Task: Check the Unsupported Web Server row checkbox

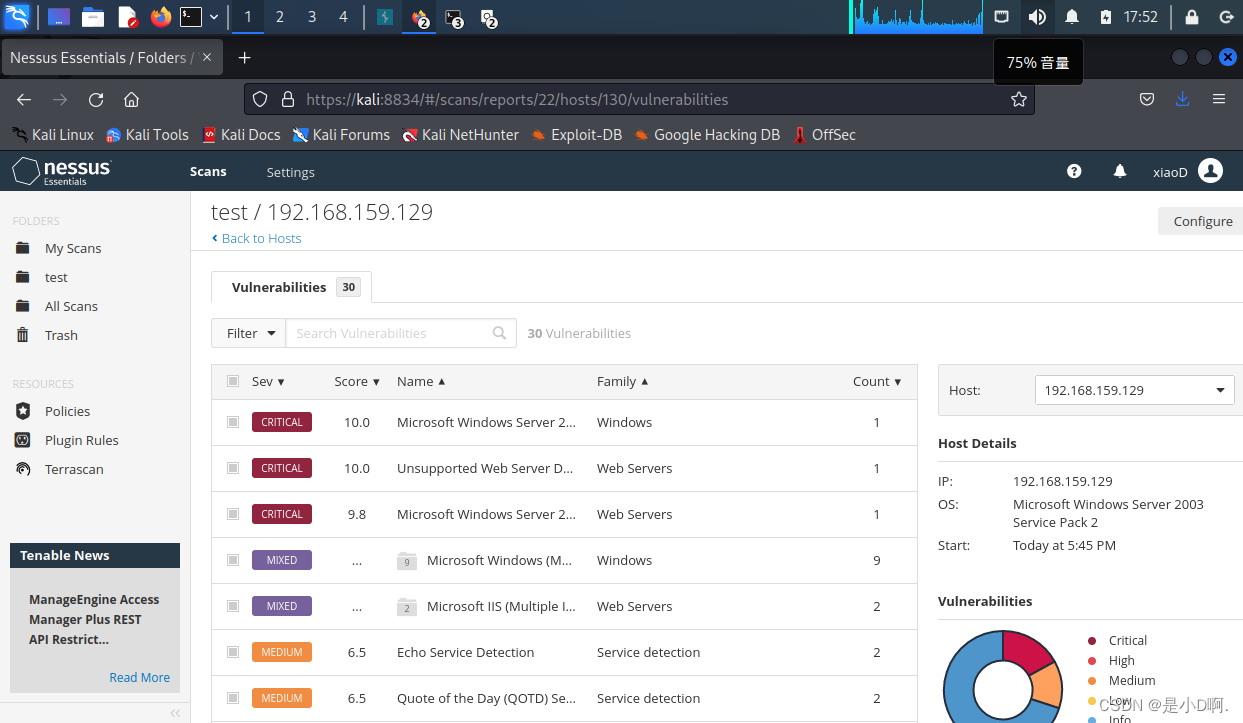Action: tap(233, 468)
